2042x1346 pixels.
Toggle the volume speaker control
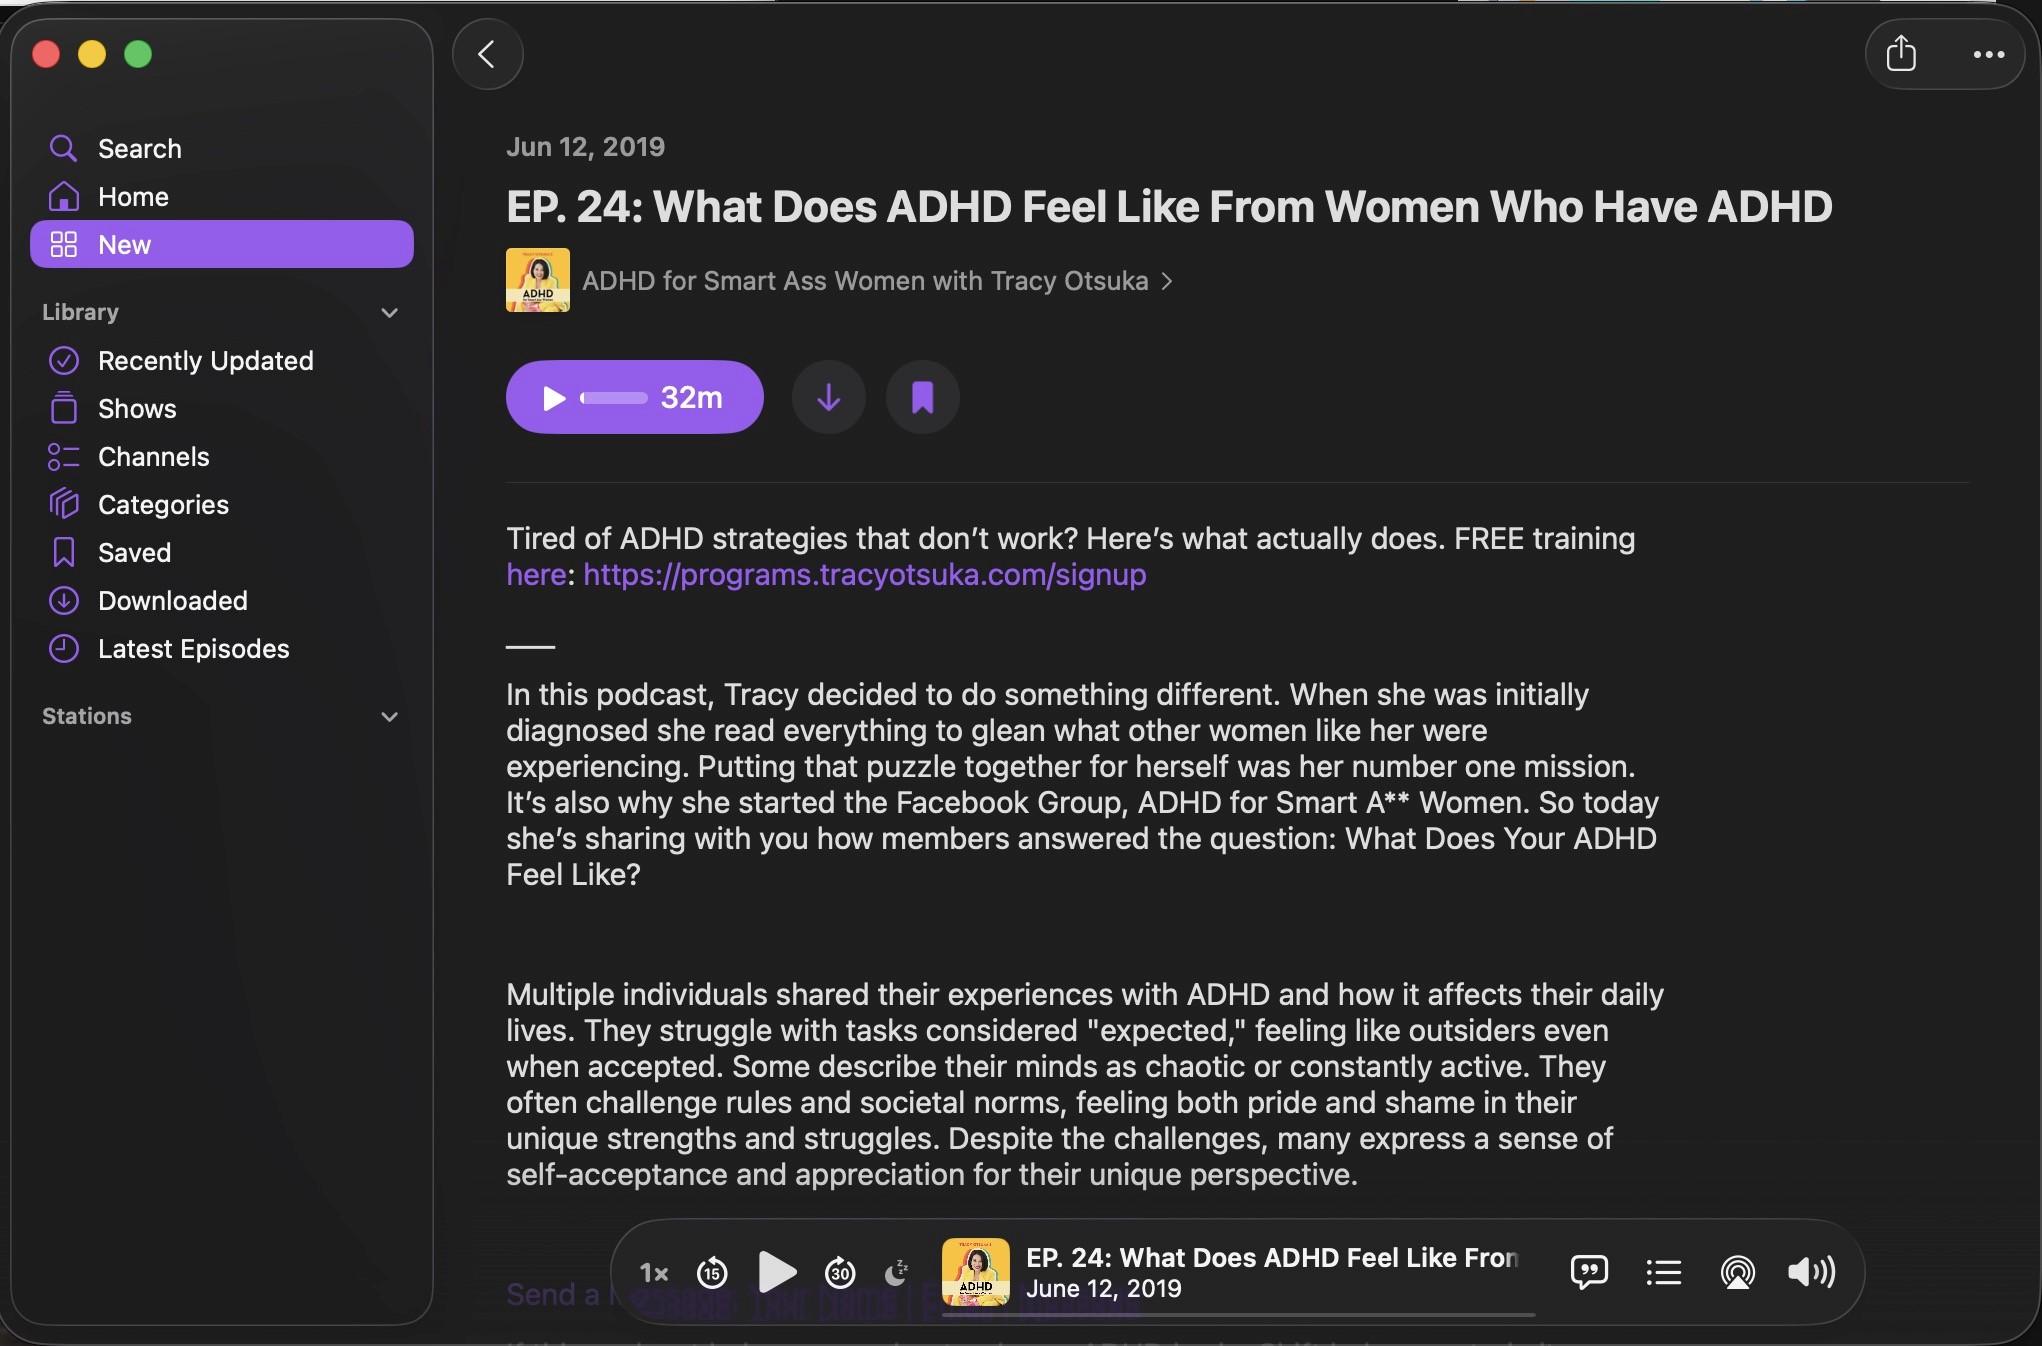click(1811, 1272)
